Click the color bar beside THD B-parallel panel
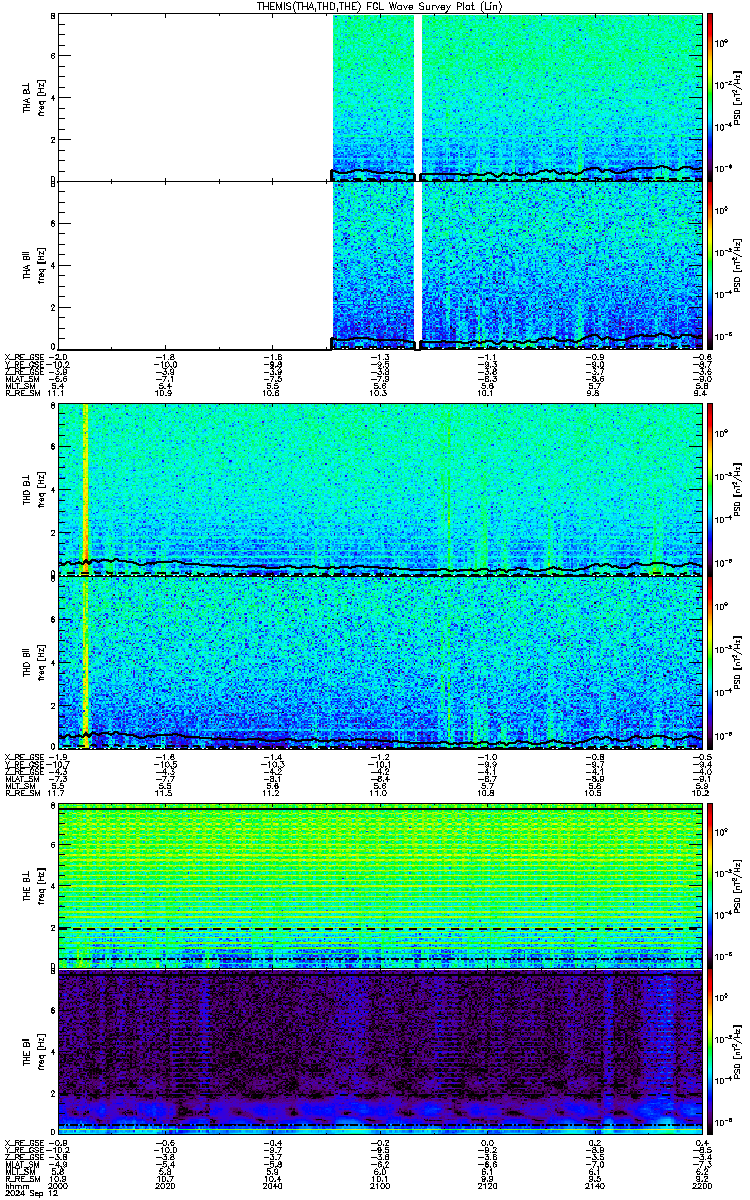The image size is (750, 1200). tap(710, 662)
